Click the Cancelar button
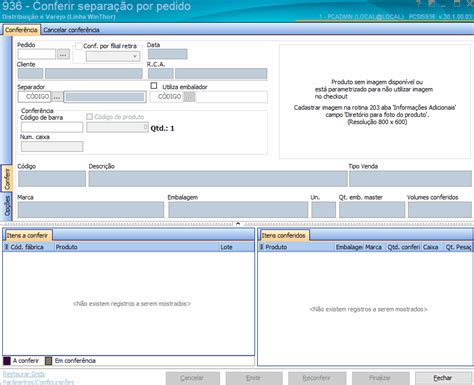The image size is (474, 385). coord(192,378)
